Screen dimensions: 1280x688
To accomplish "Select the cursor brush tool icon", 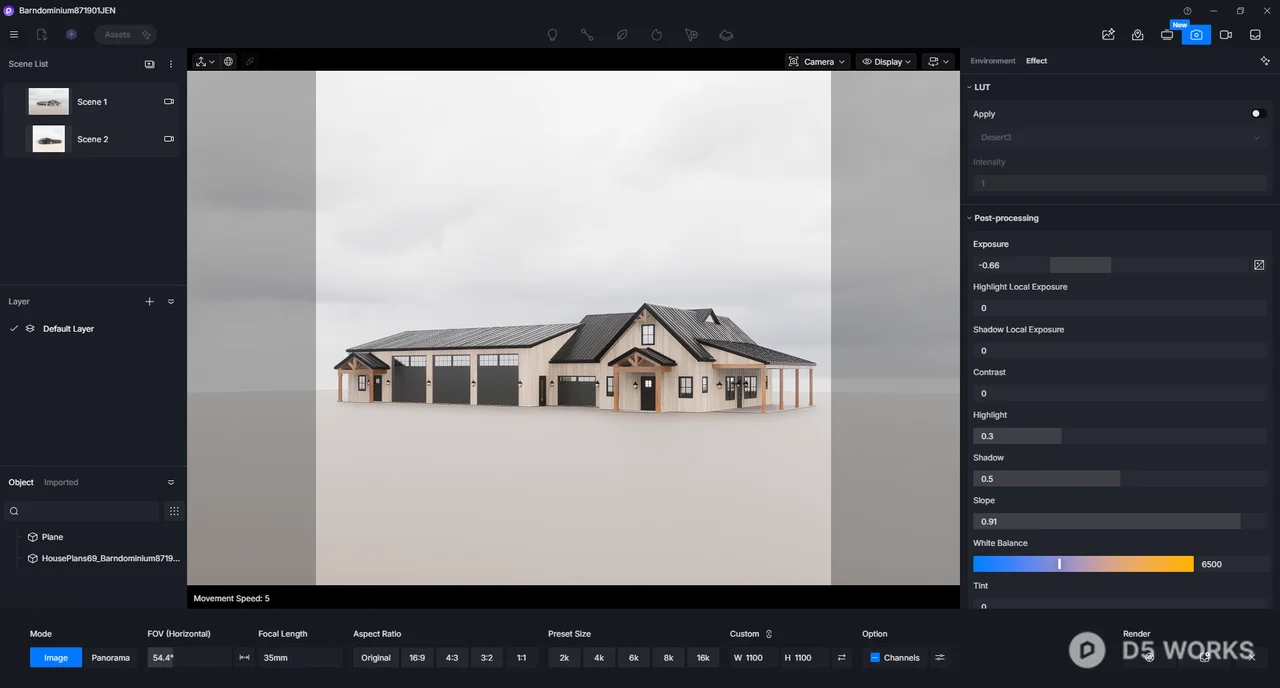I will point(691,35).
